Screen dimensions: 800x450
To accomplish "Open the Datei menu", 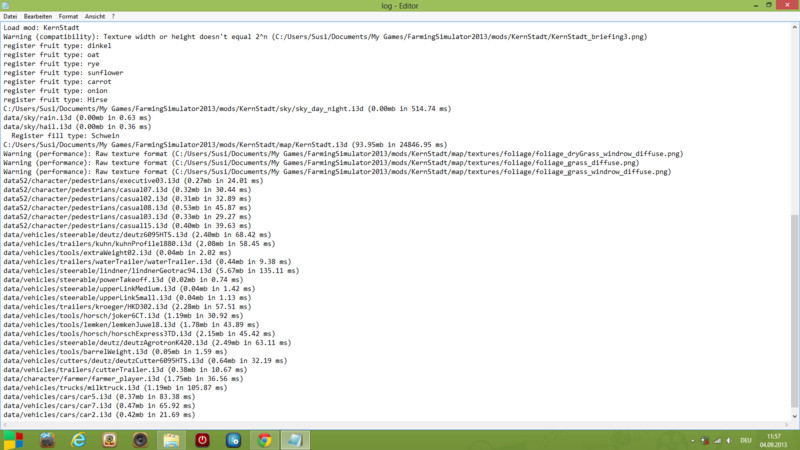I will point(11,17).
